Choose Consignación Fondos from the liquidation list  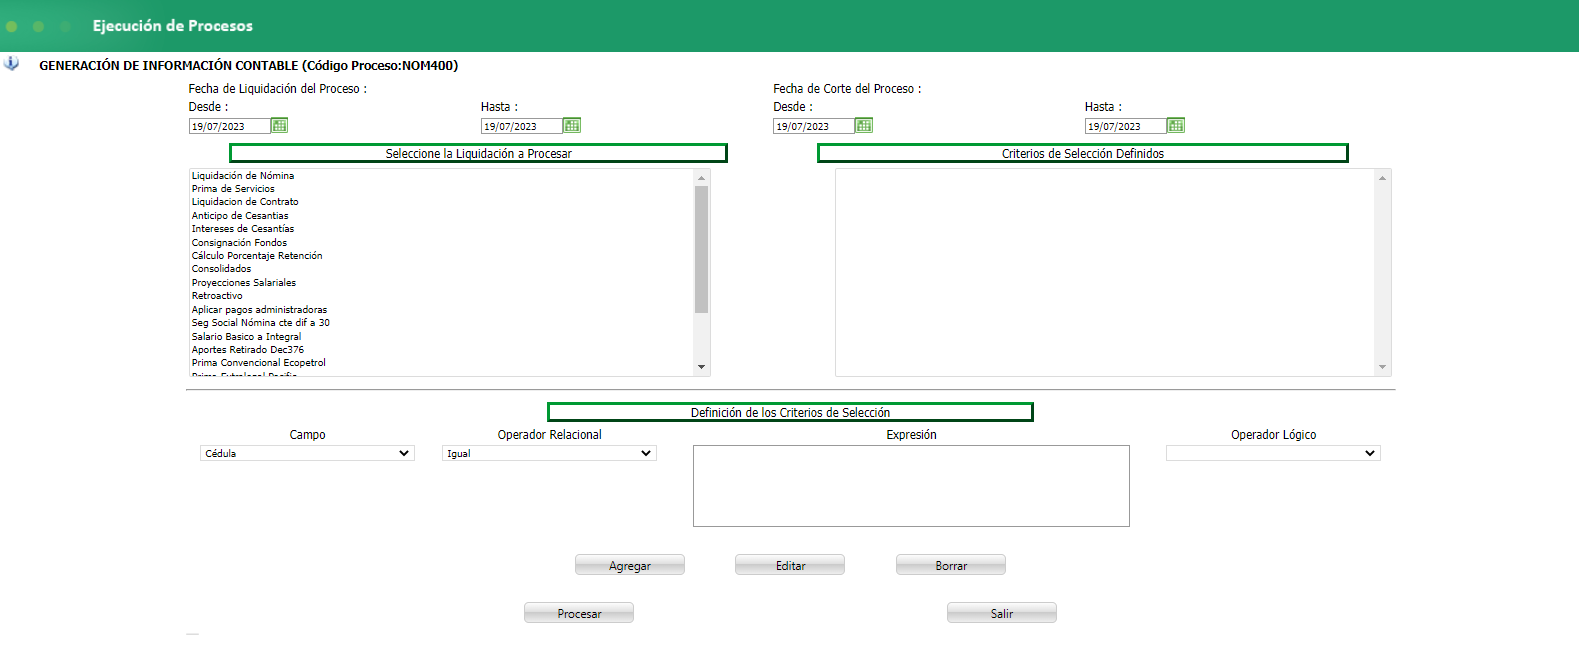[239, 242]
